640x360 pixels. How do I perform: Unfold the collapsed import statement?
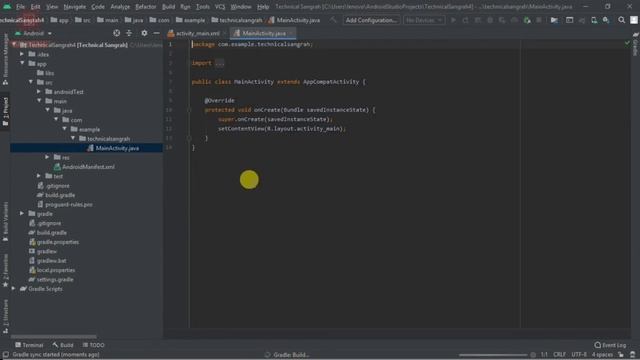pos(220,63)
